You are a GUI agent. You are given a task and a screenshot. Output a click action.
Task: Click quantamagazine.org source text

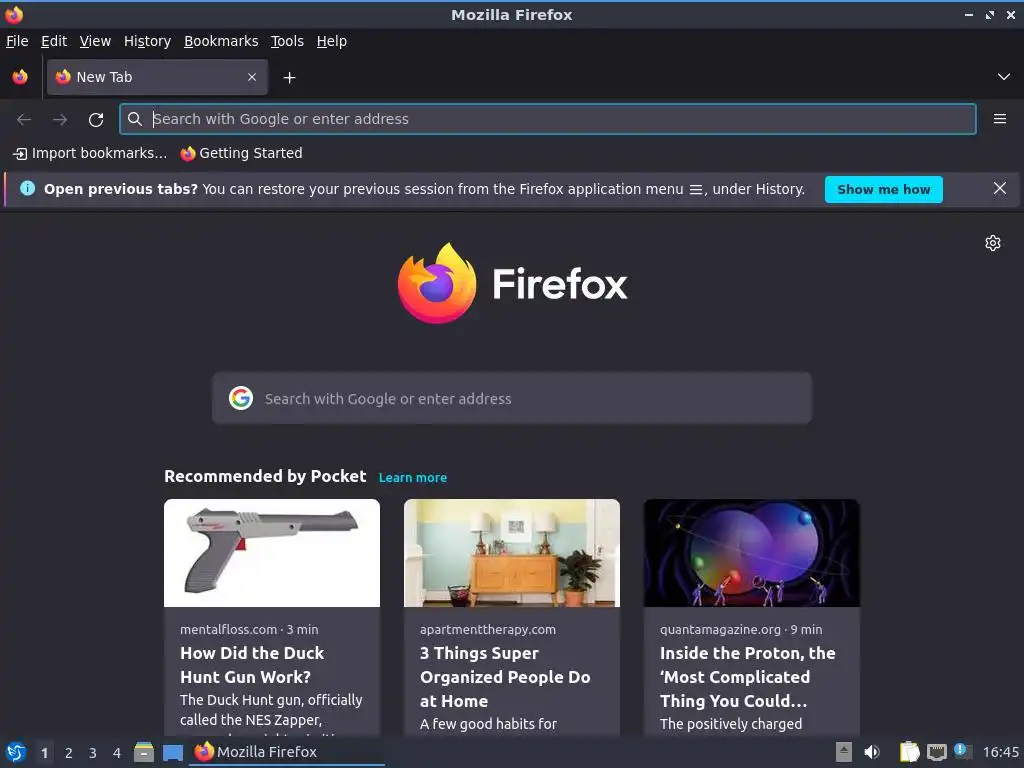pos(720,630)
